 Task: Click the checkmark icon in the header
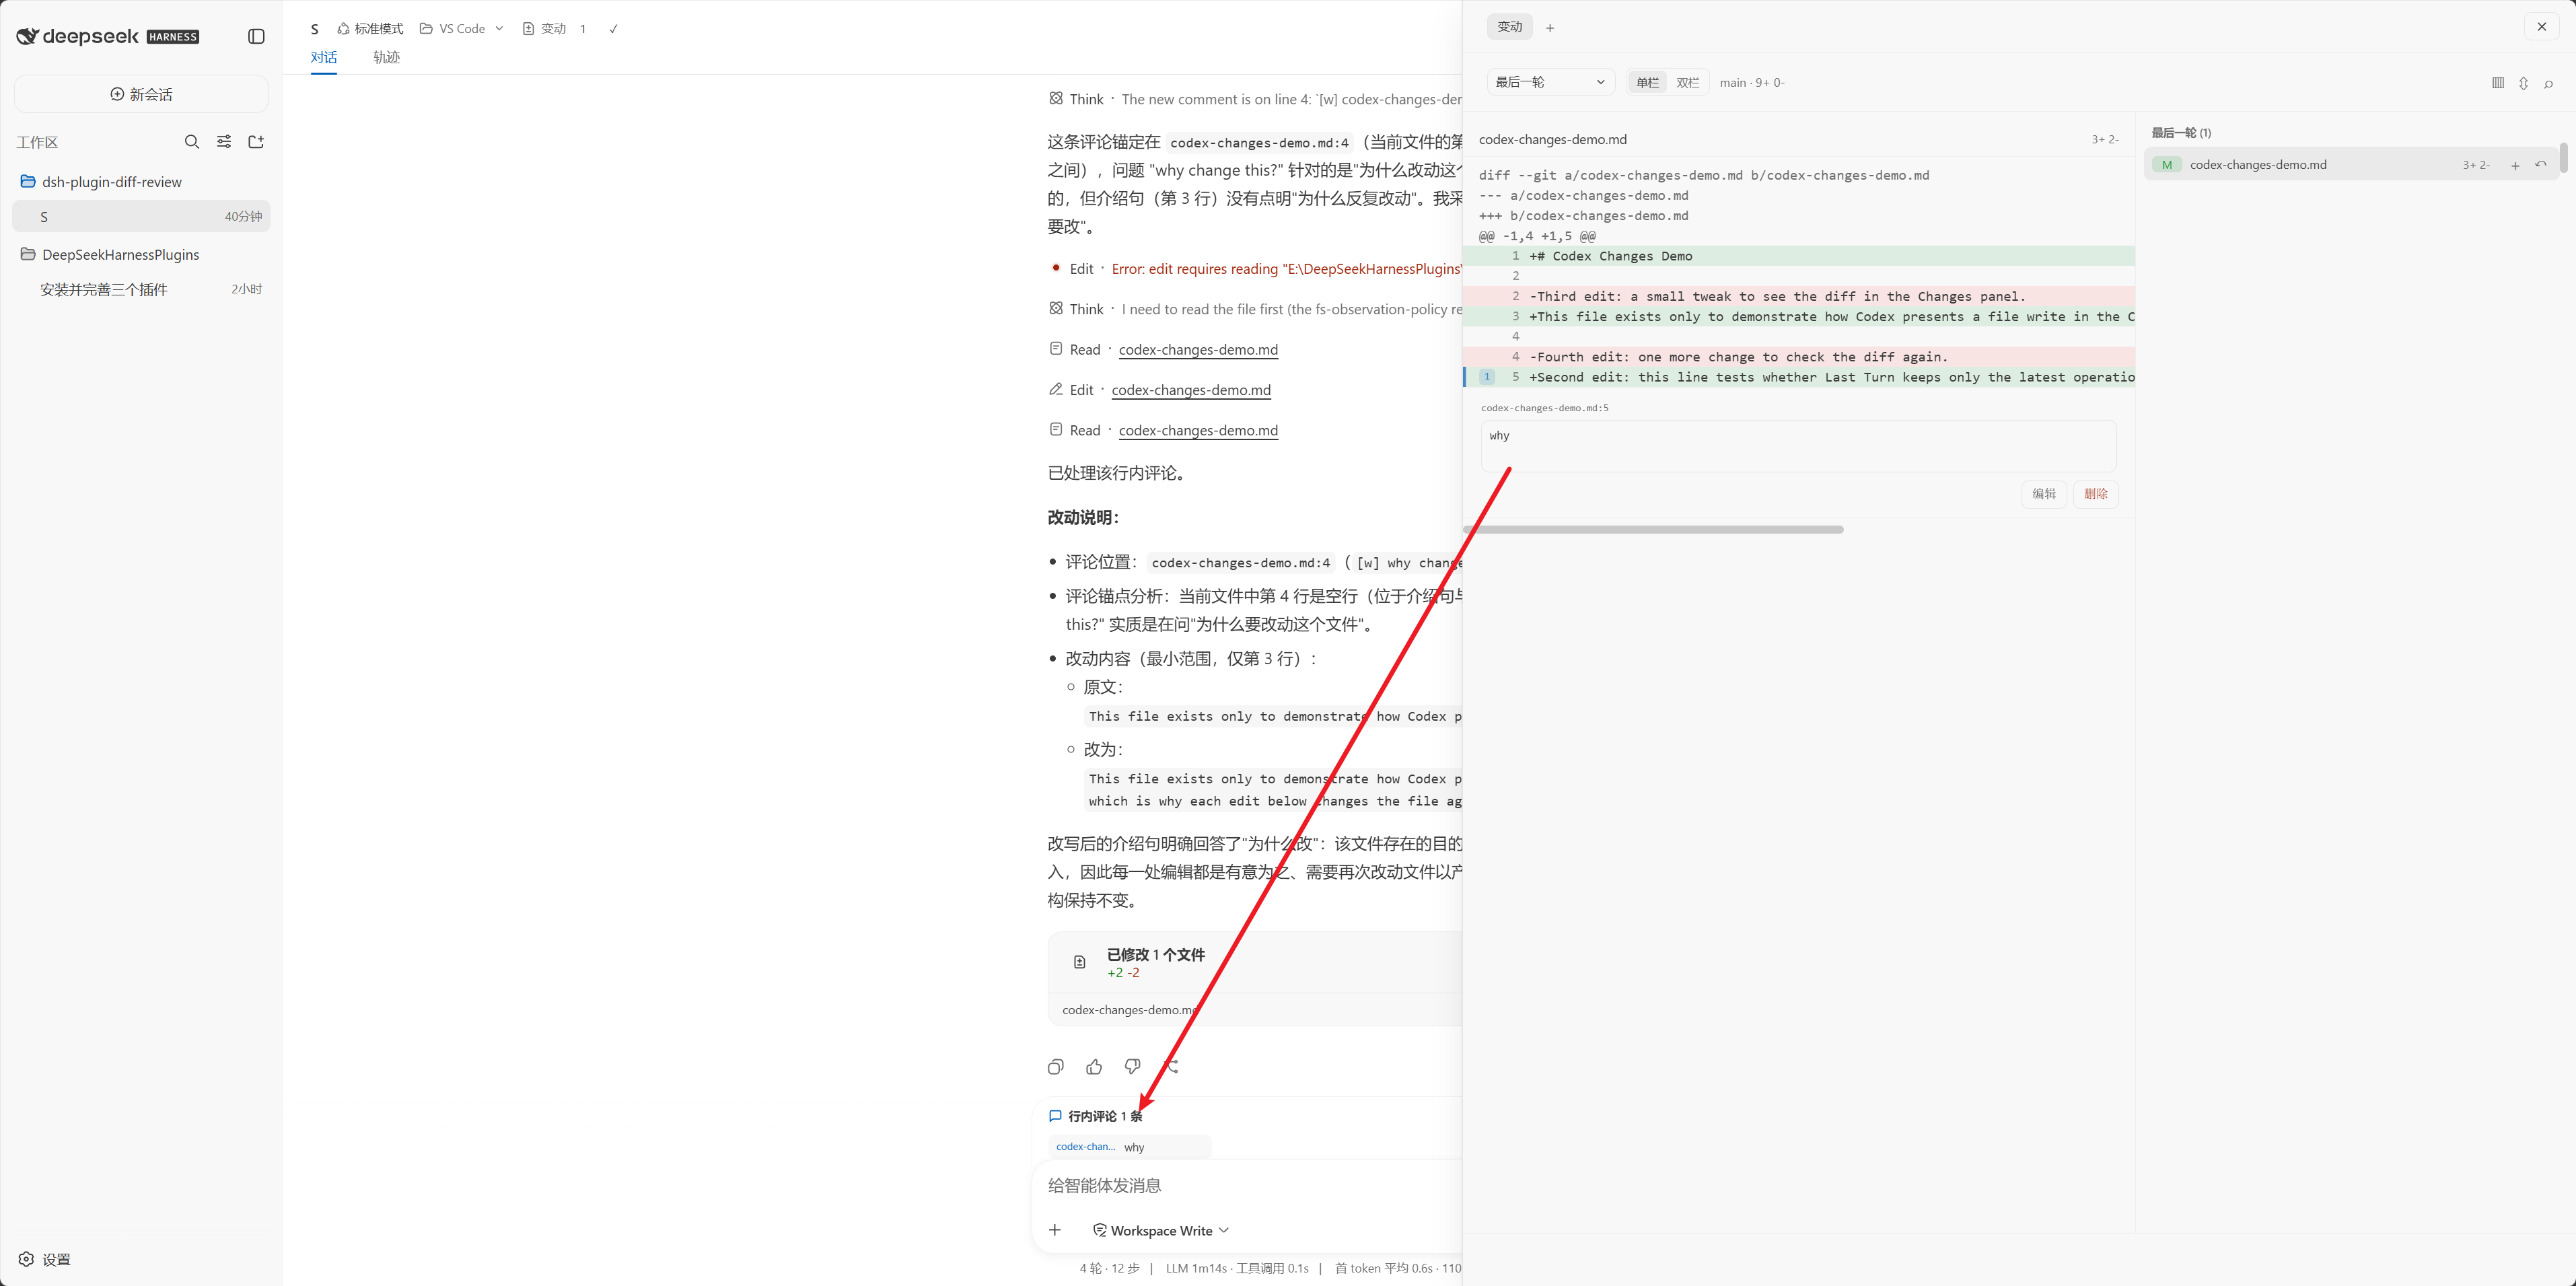(x=613, y=29)
